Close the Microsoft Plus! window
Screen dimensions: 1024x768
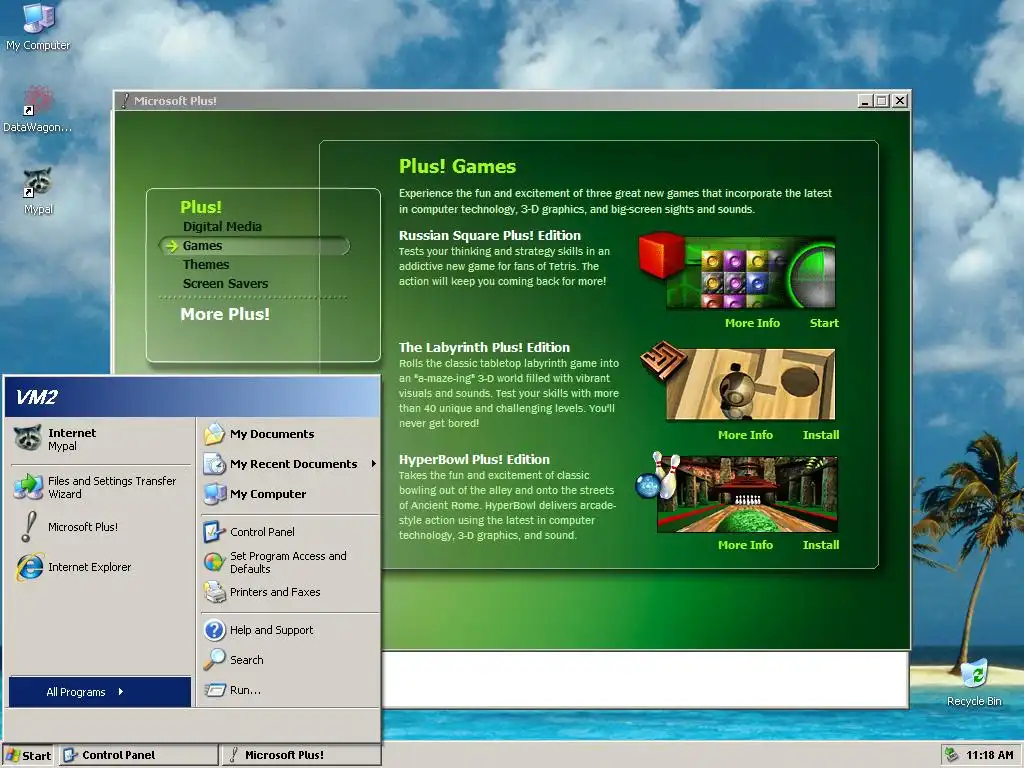(900, 101)
